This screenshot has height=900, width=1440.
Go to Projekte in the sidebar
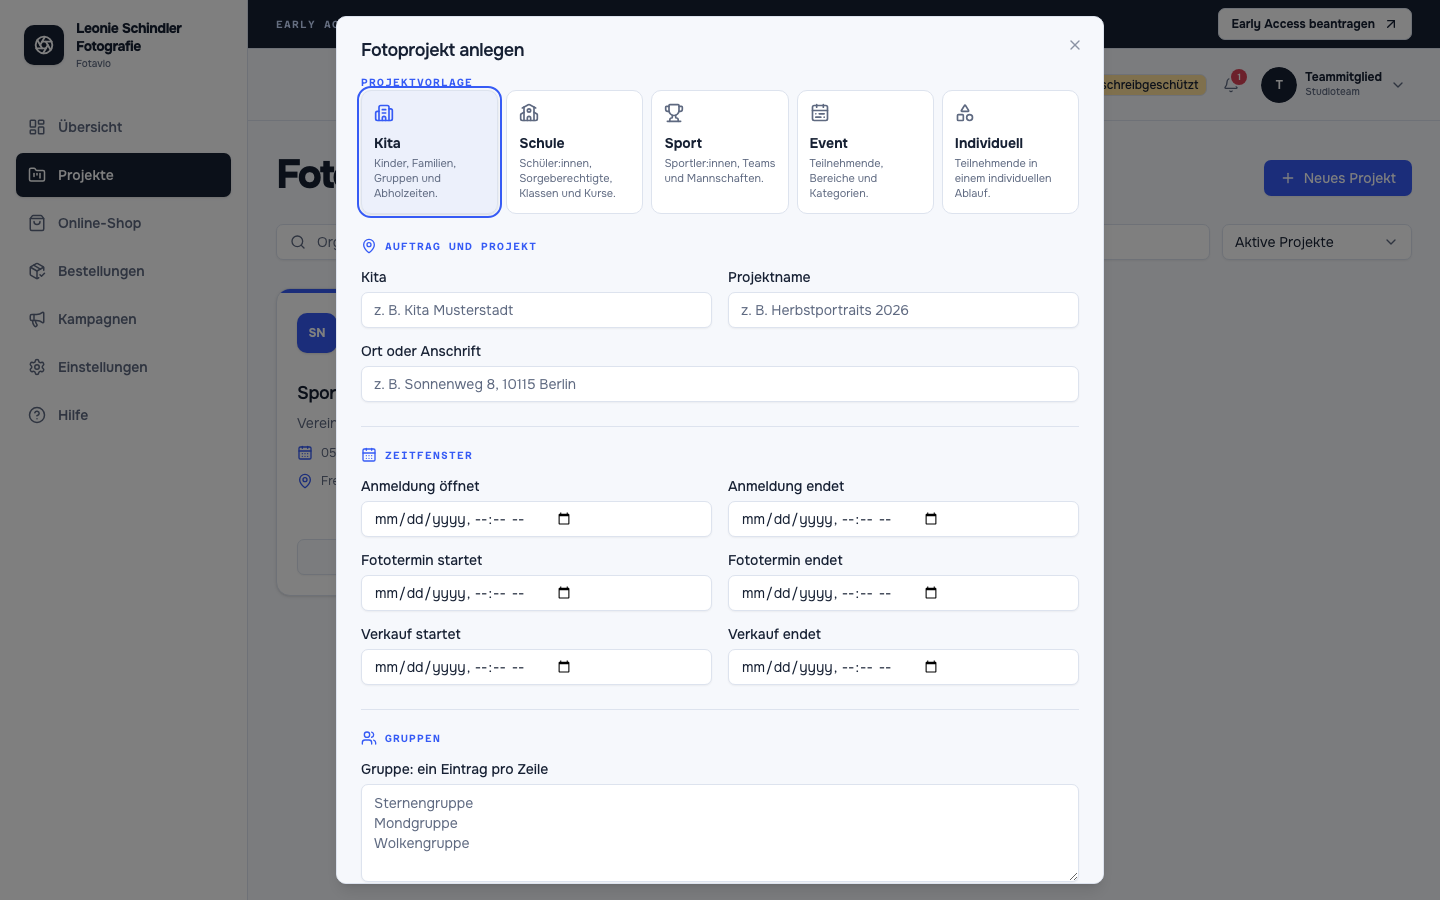tap(123, 175)
